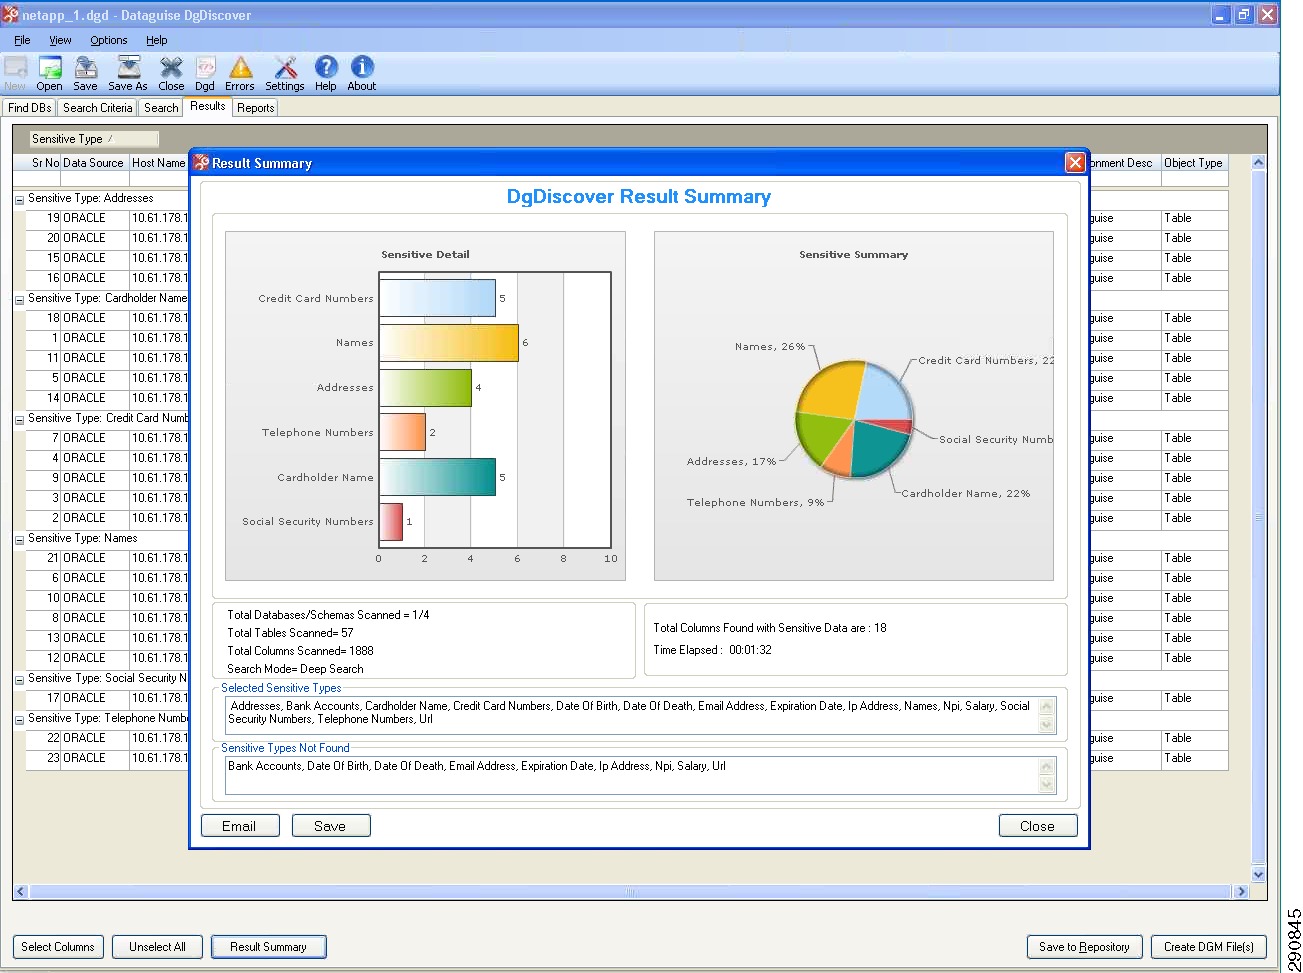
Task: Open the Options menu
Action: (x=108, y=40)
